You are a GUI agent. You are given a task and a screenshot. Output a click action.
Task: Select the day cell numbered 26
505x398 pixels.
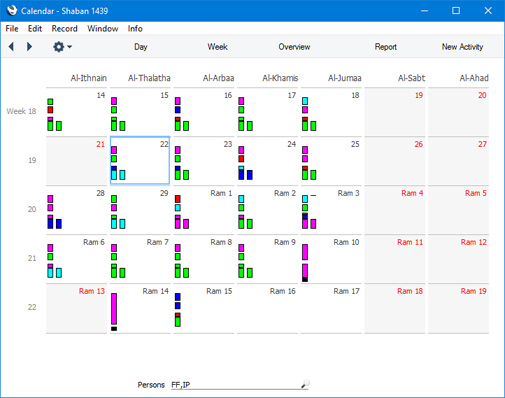coord(395,160)
